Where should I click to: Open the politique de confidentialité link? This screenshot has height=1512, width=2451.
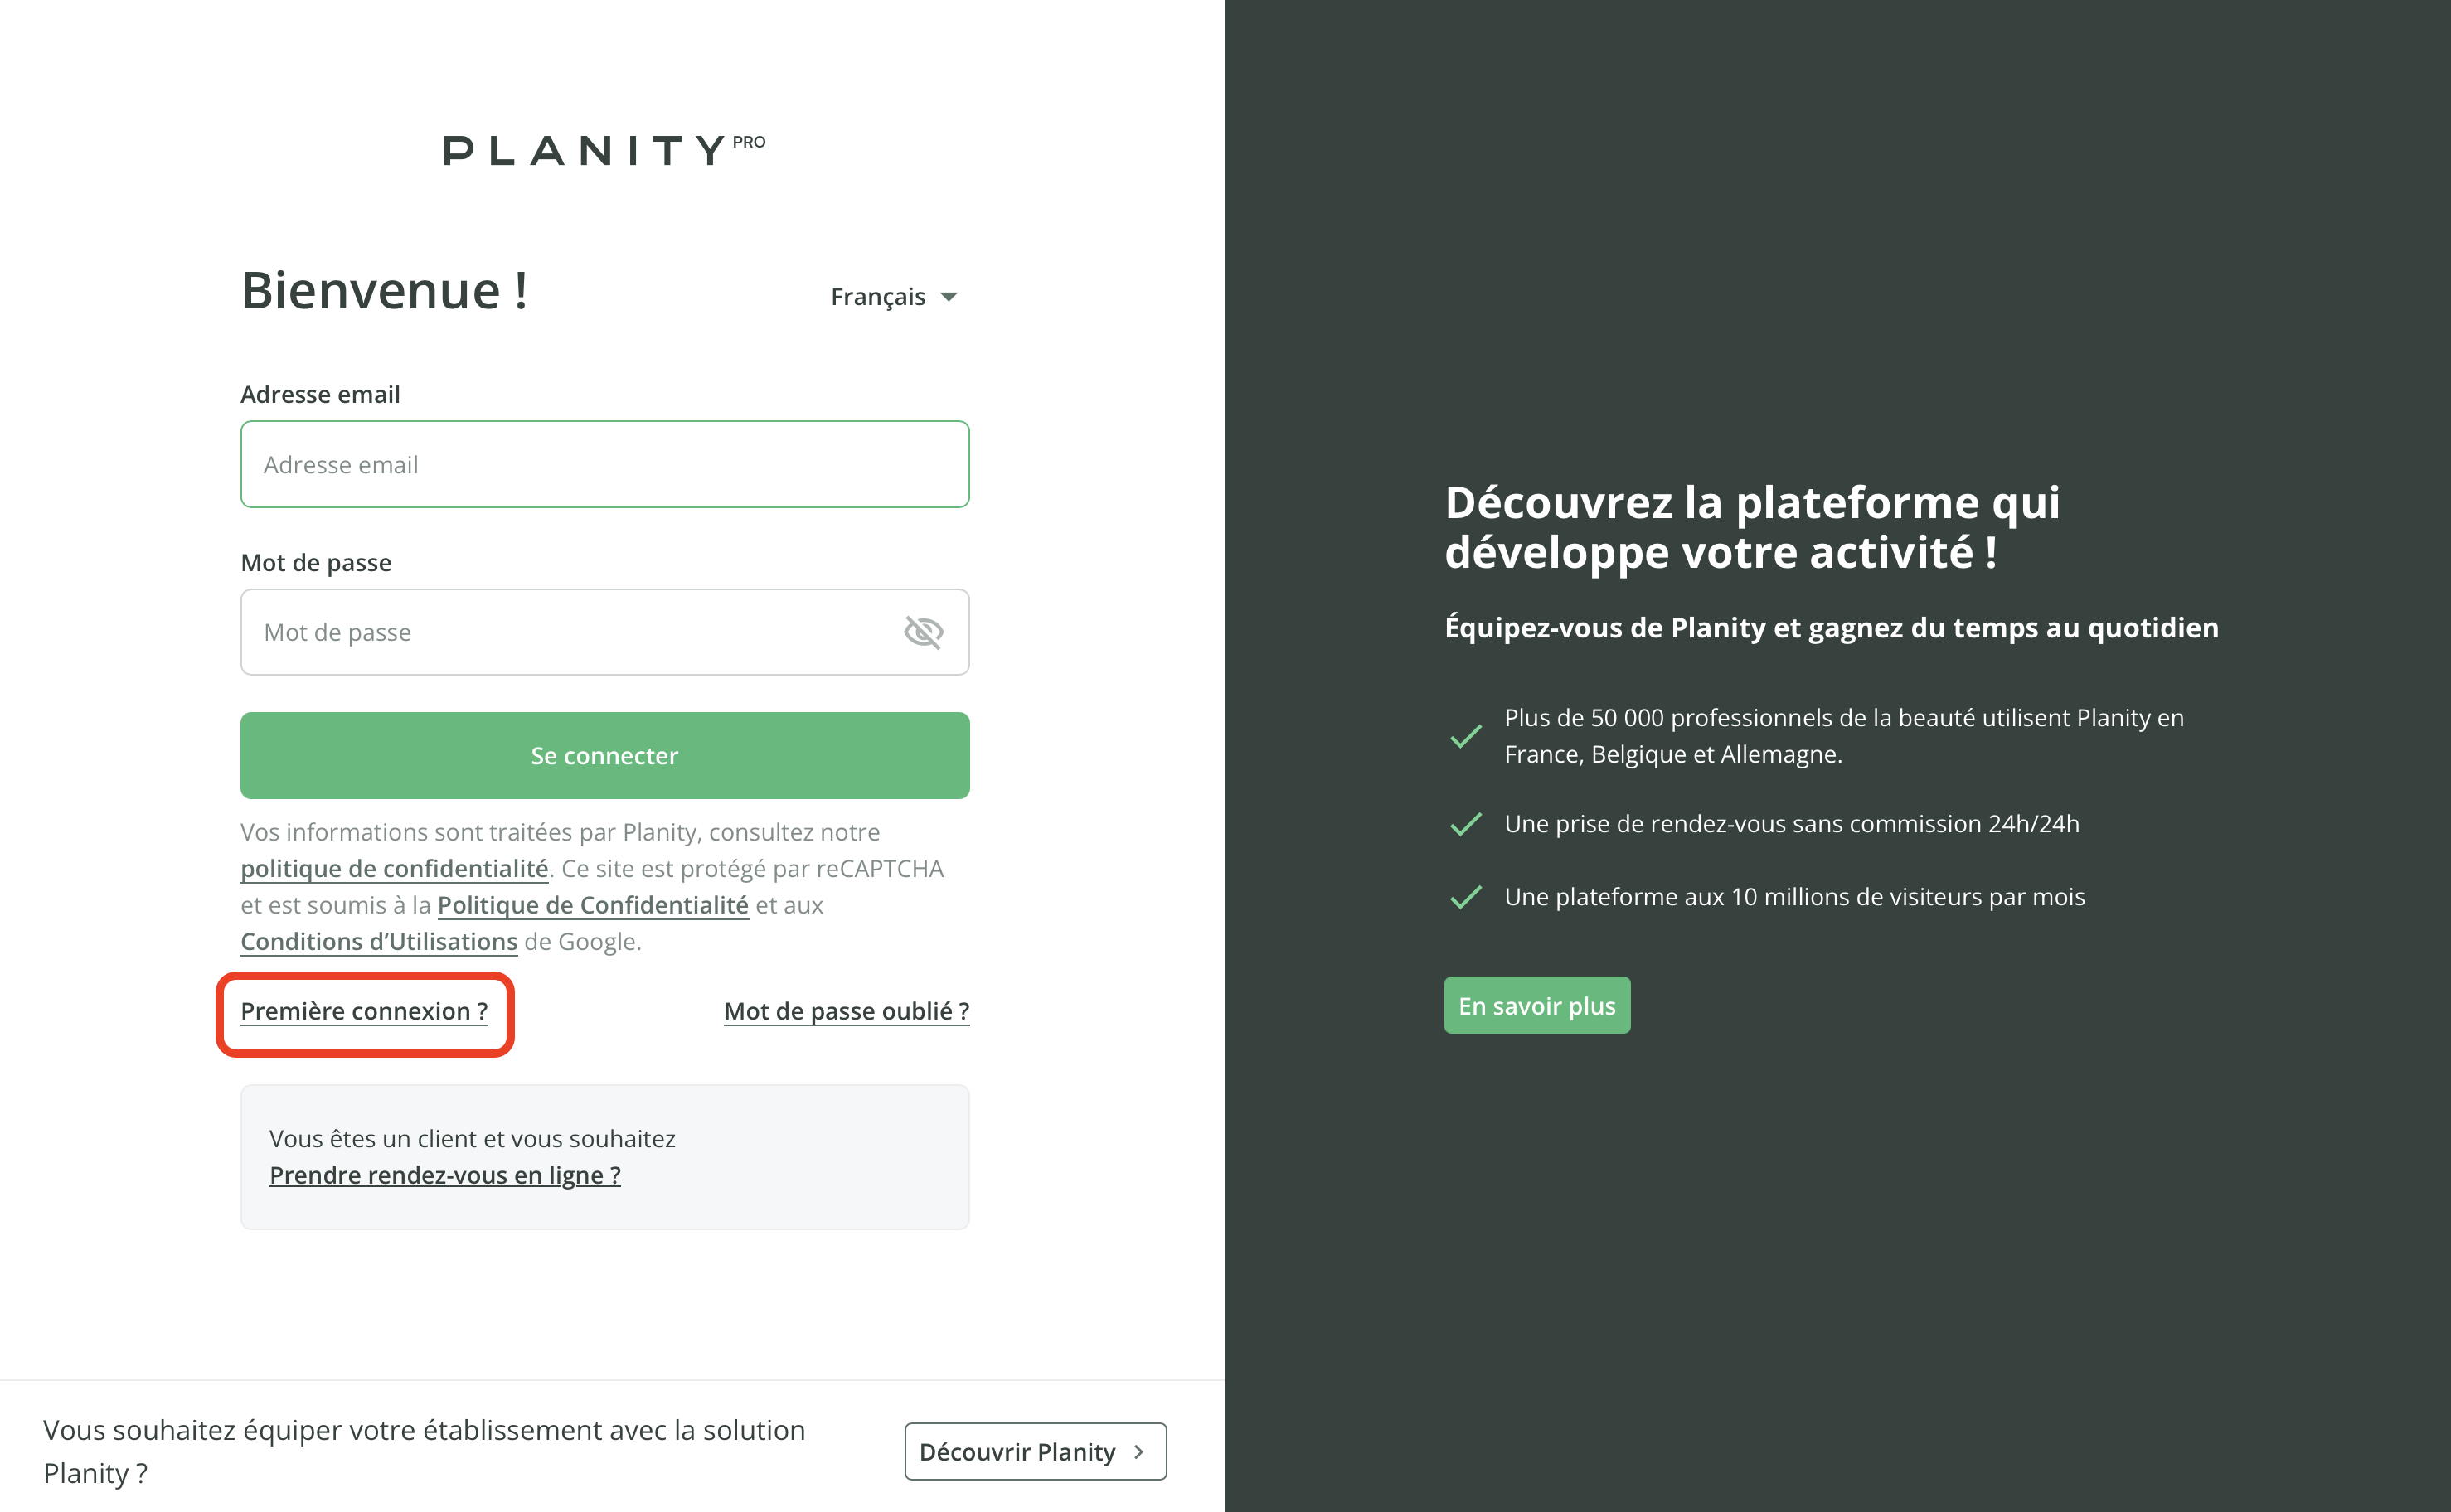coord(394,868)
